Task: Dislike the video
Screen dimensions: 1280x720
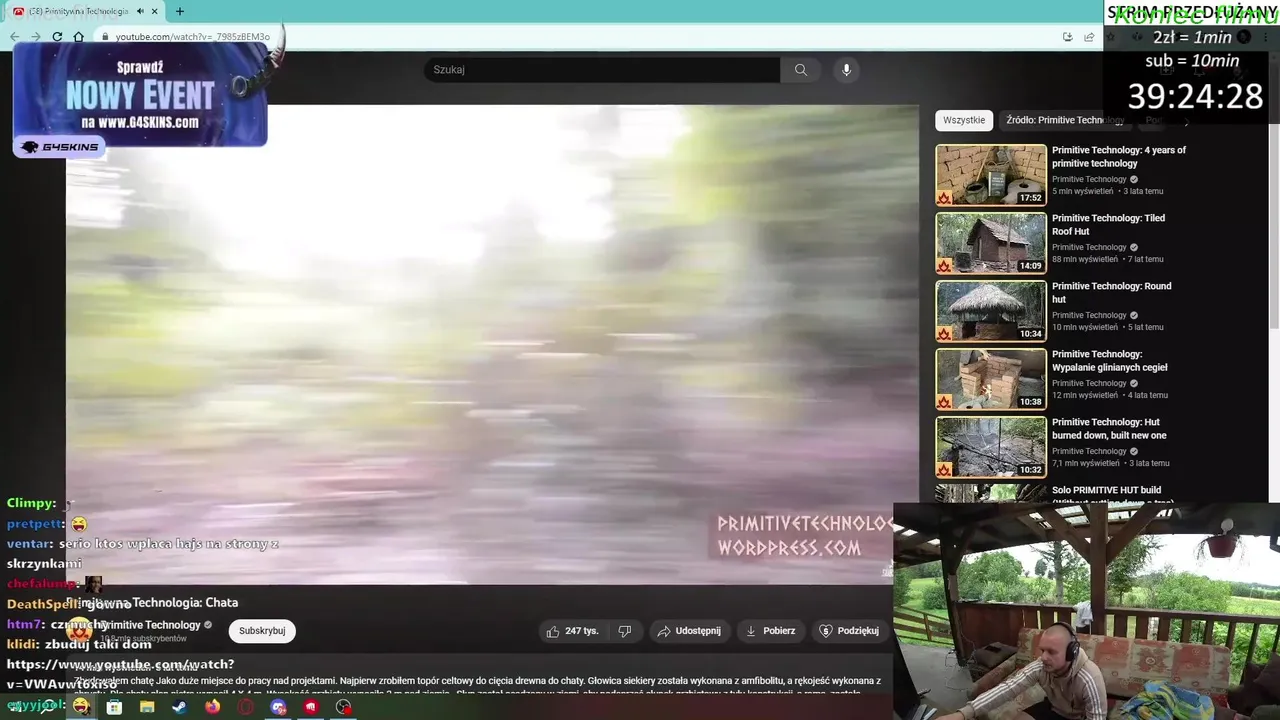Action: 624,631
